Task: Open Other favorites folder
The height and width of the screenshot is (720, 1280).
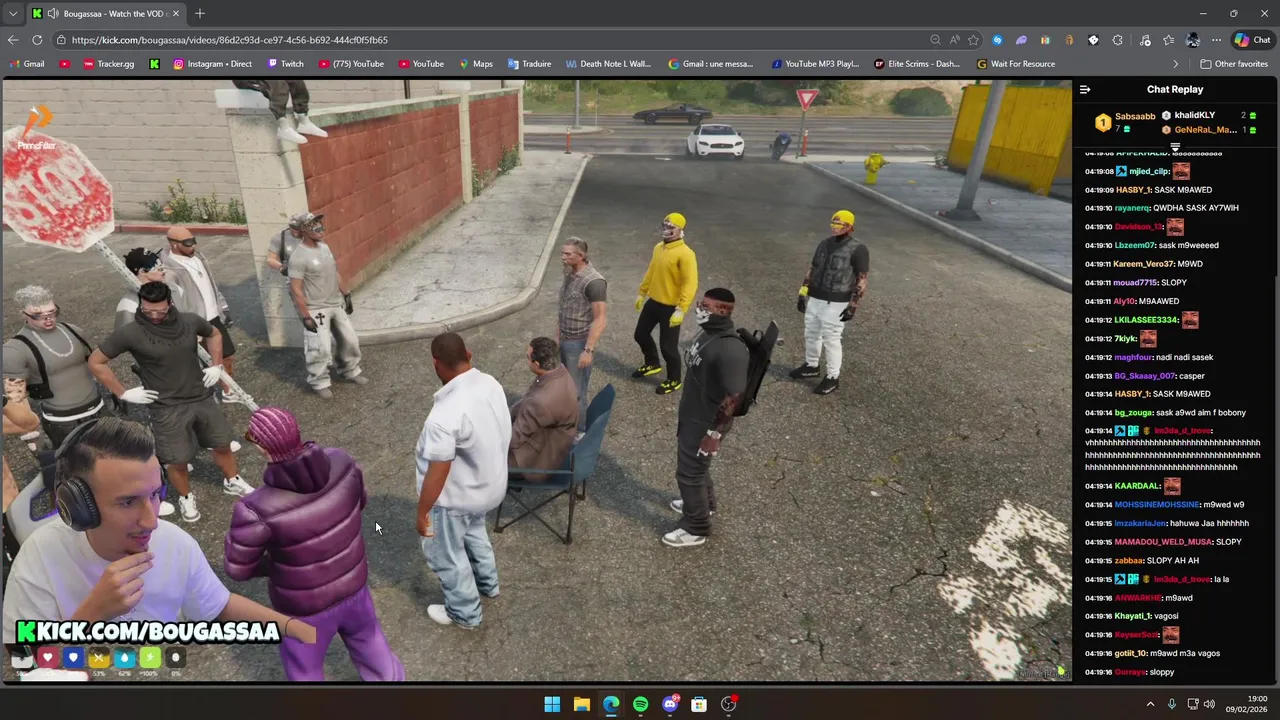Action: (x=1234, y=64)
